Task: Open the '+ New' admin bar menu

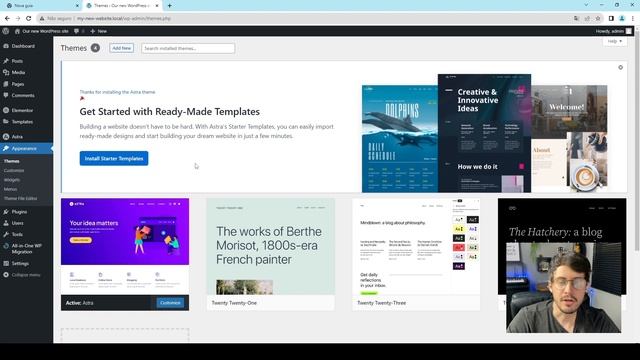Action: (x=98, y=31)
